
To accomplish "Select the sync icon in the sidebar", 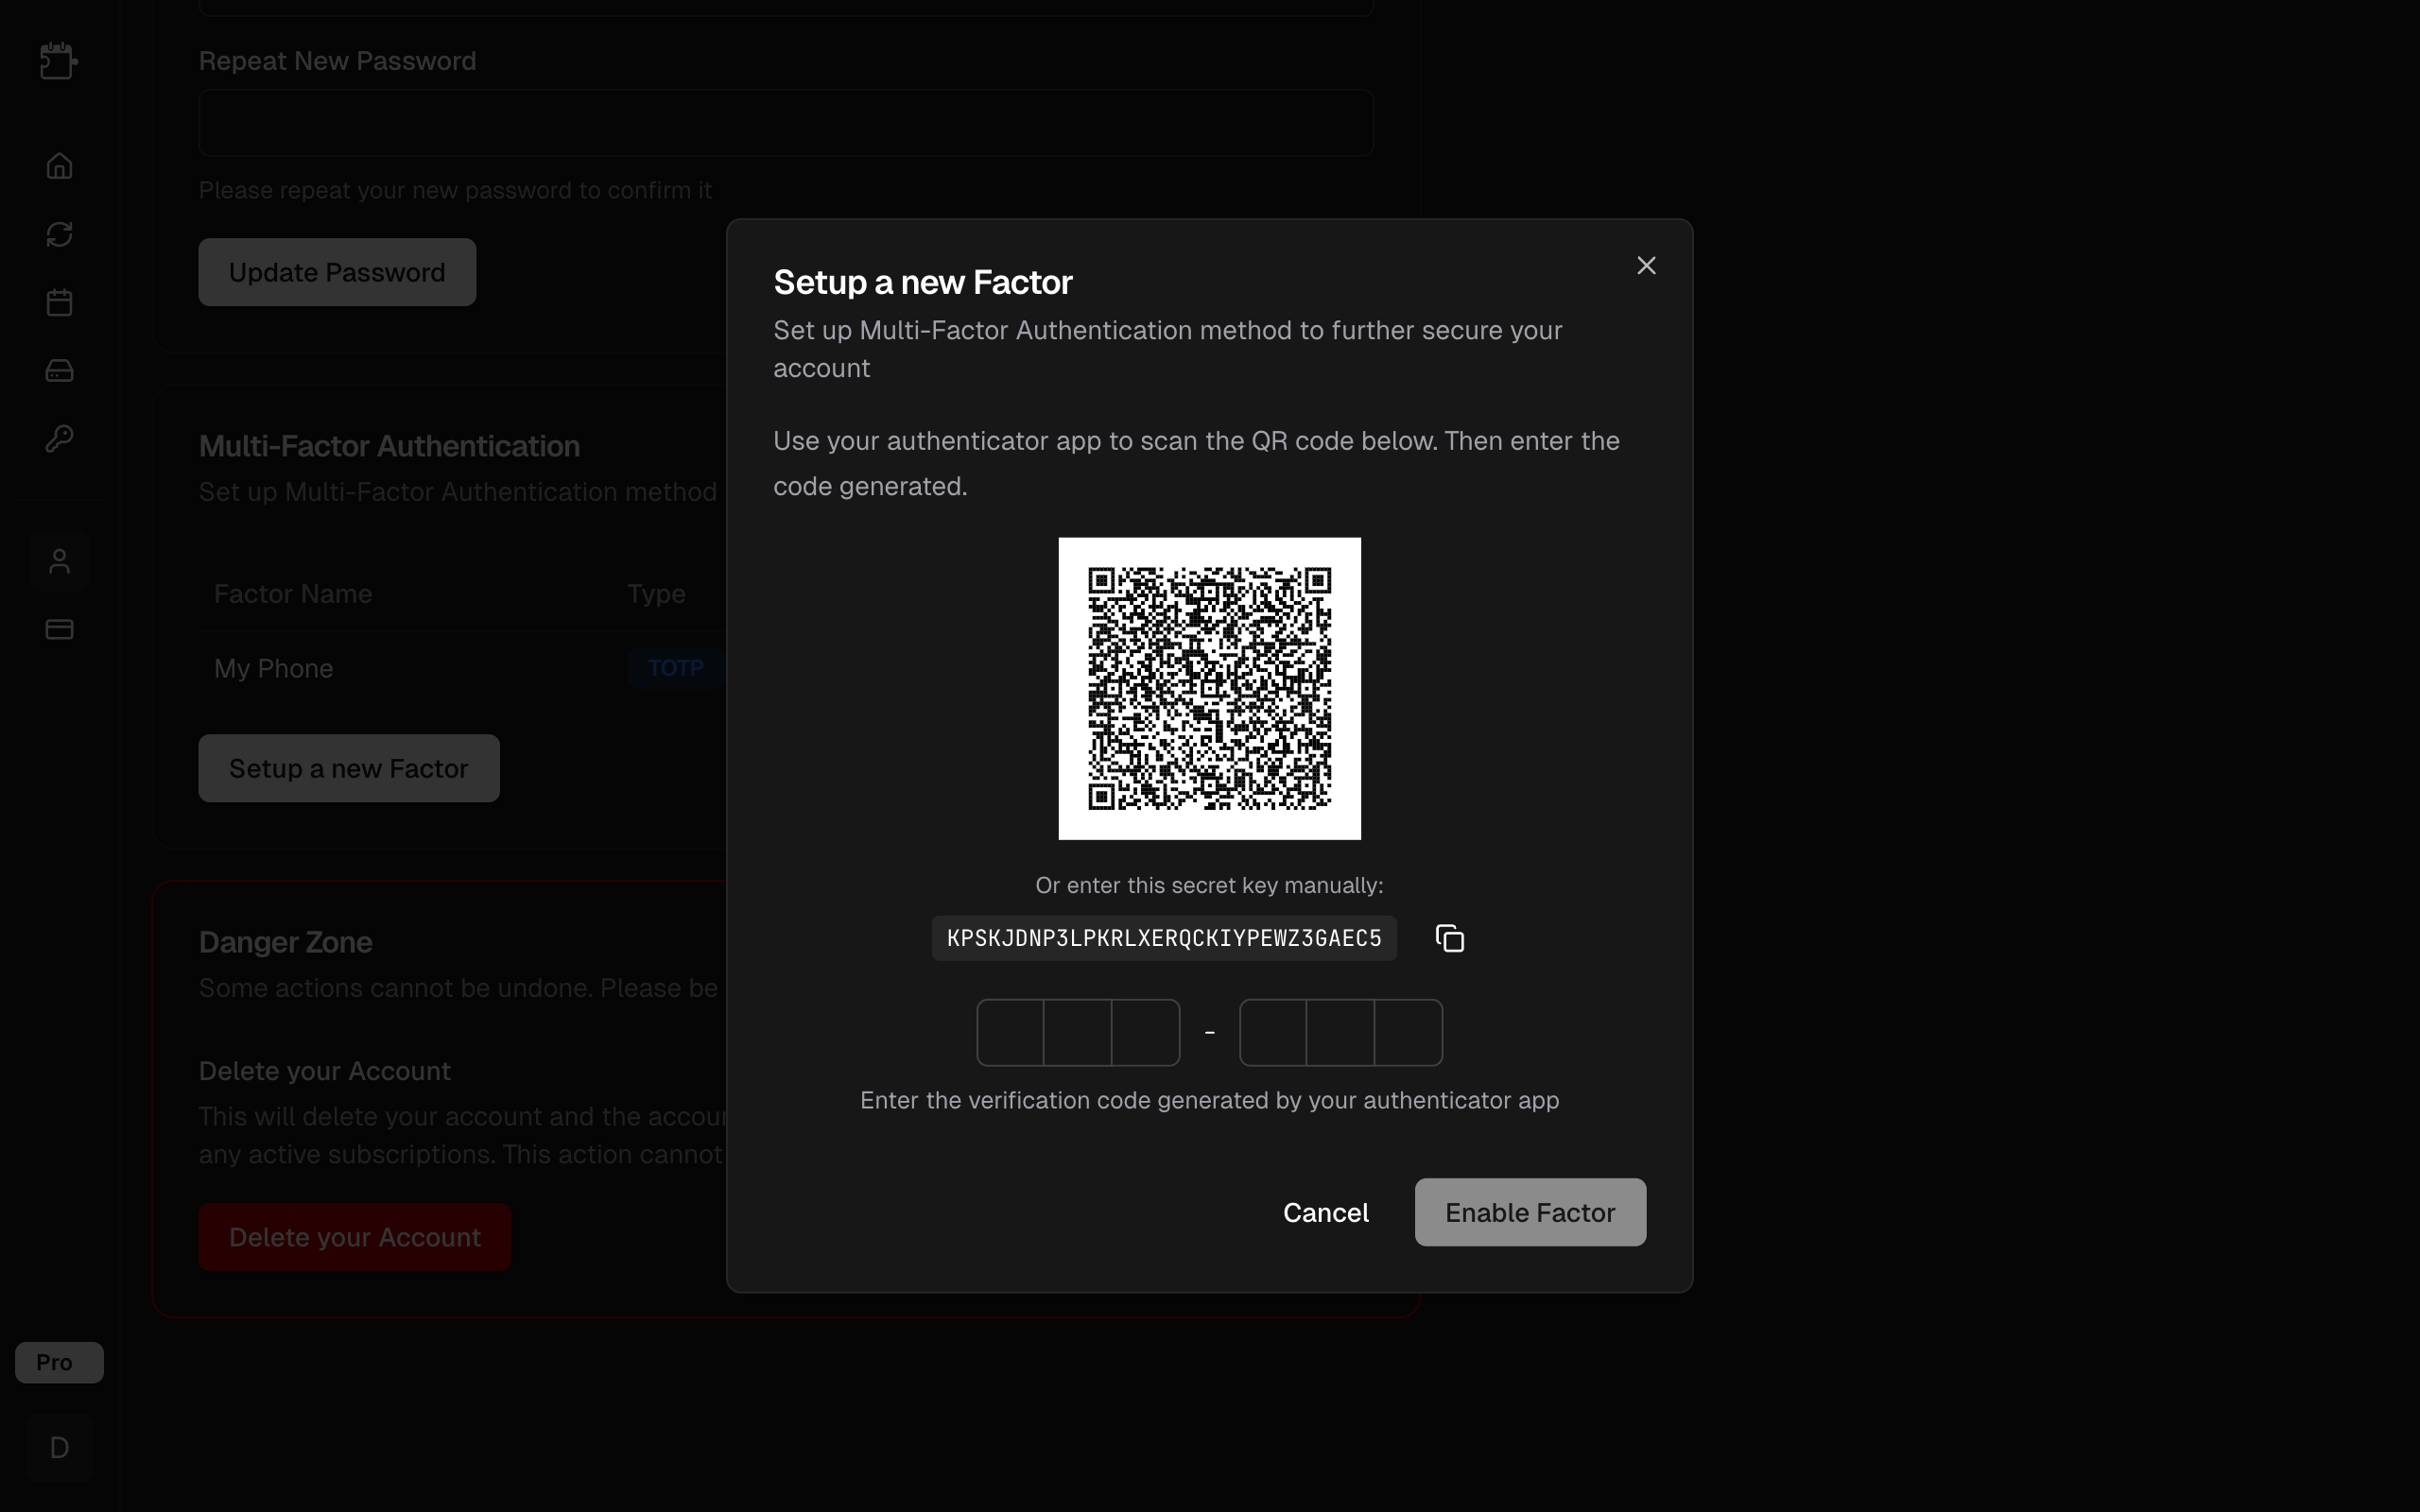I will [x=58, y=234].
